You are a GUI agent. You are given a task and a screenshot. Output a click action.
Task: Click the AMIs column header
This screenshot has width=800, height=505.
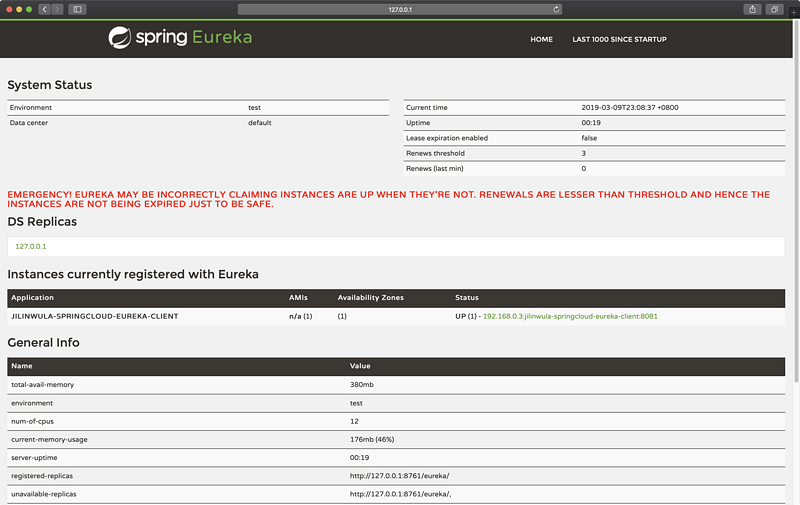298,297
